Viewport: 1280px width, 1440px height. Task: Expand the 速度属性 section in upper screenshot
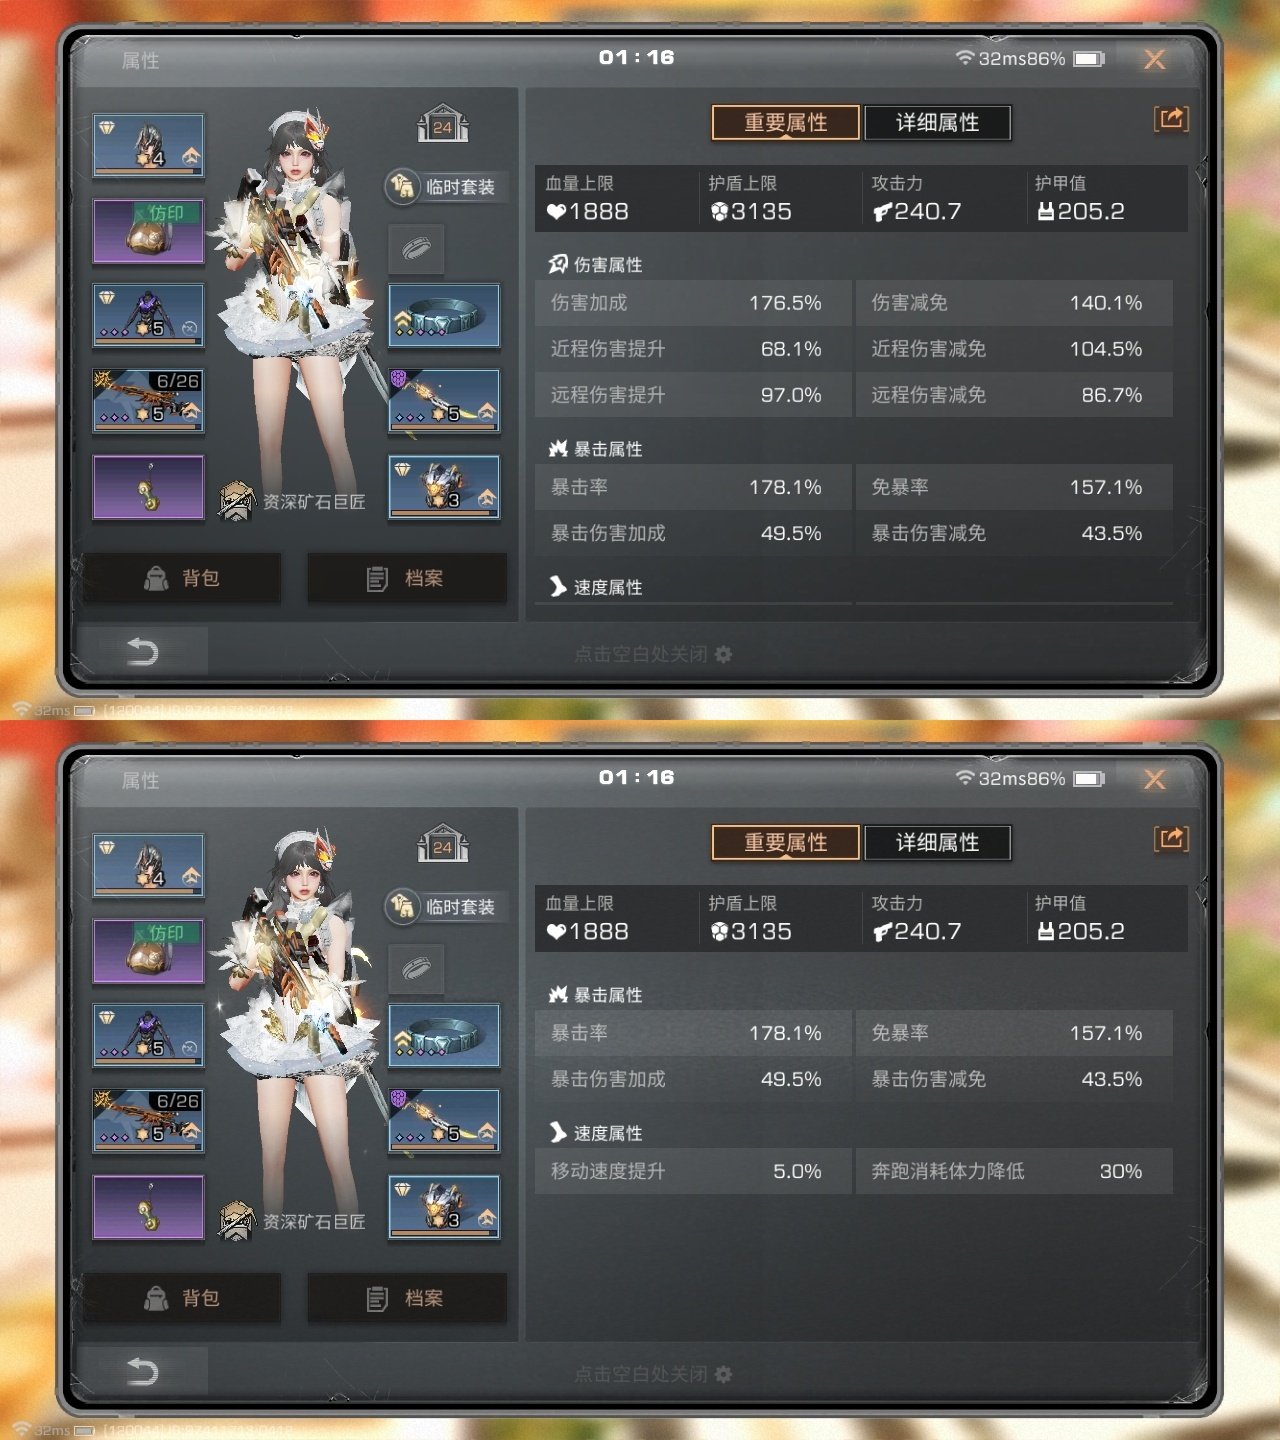595,587
